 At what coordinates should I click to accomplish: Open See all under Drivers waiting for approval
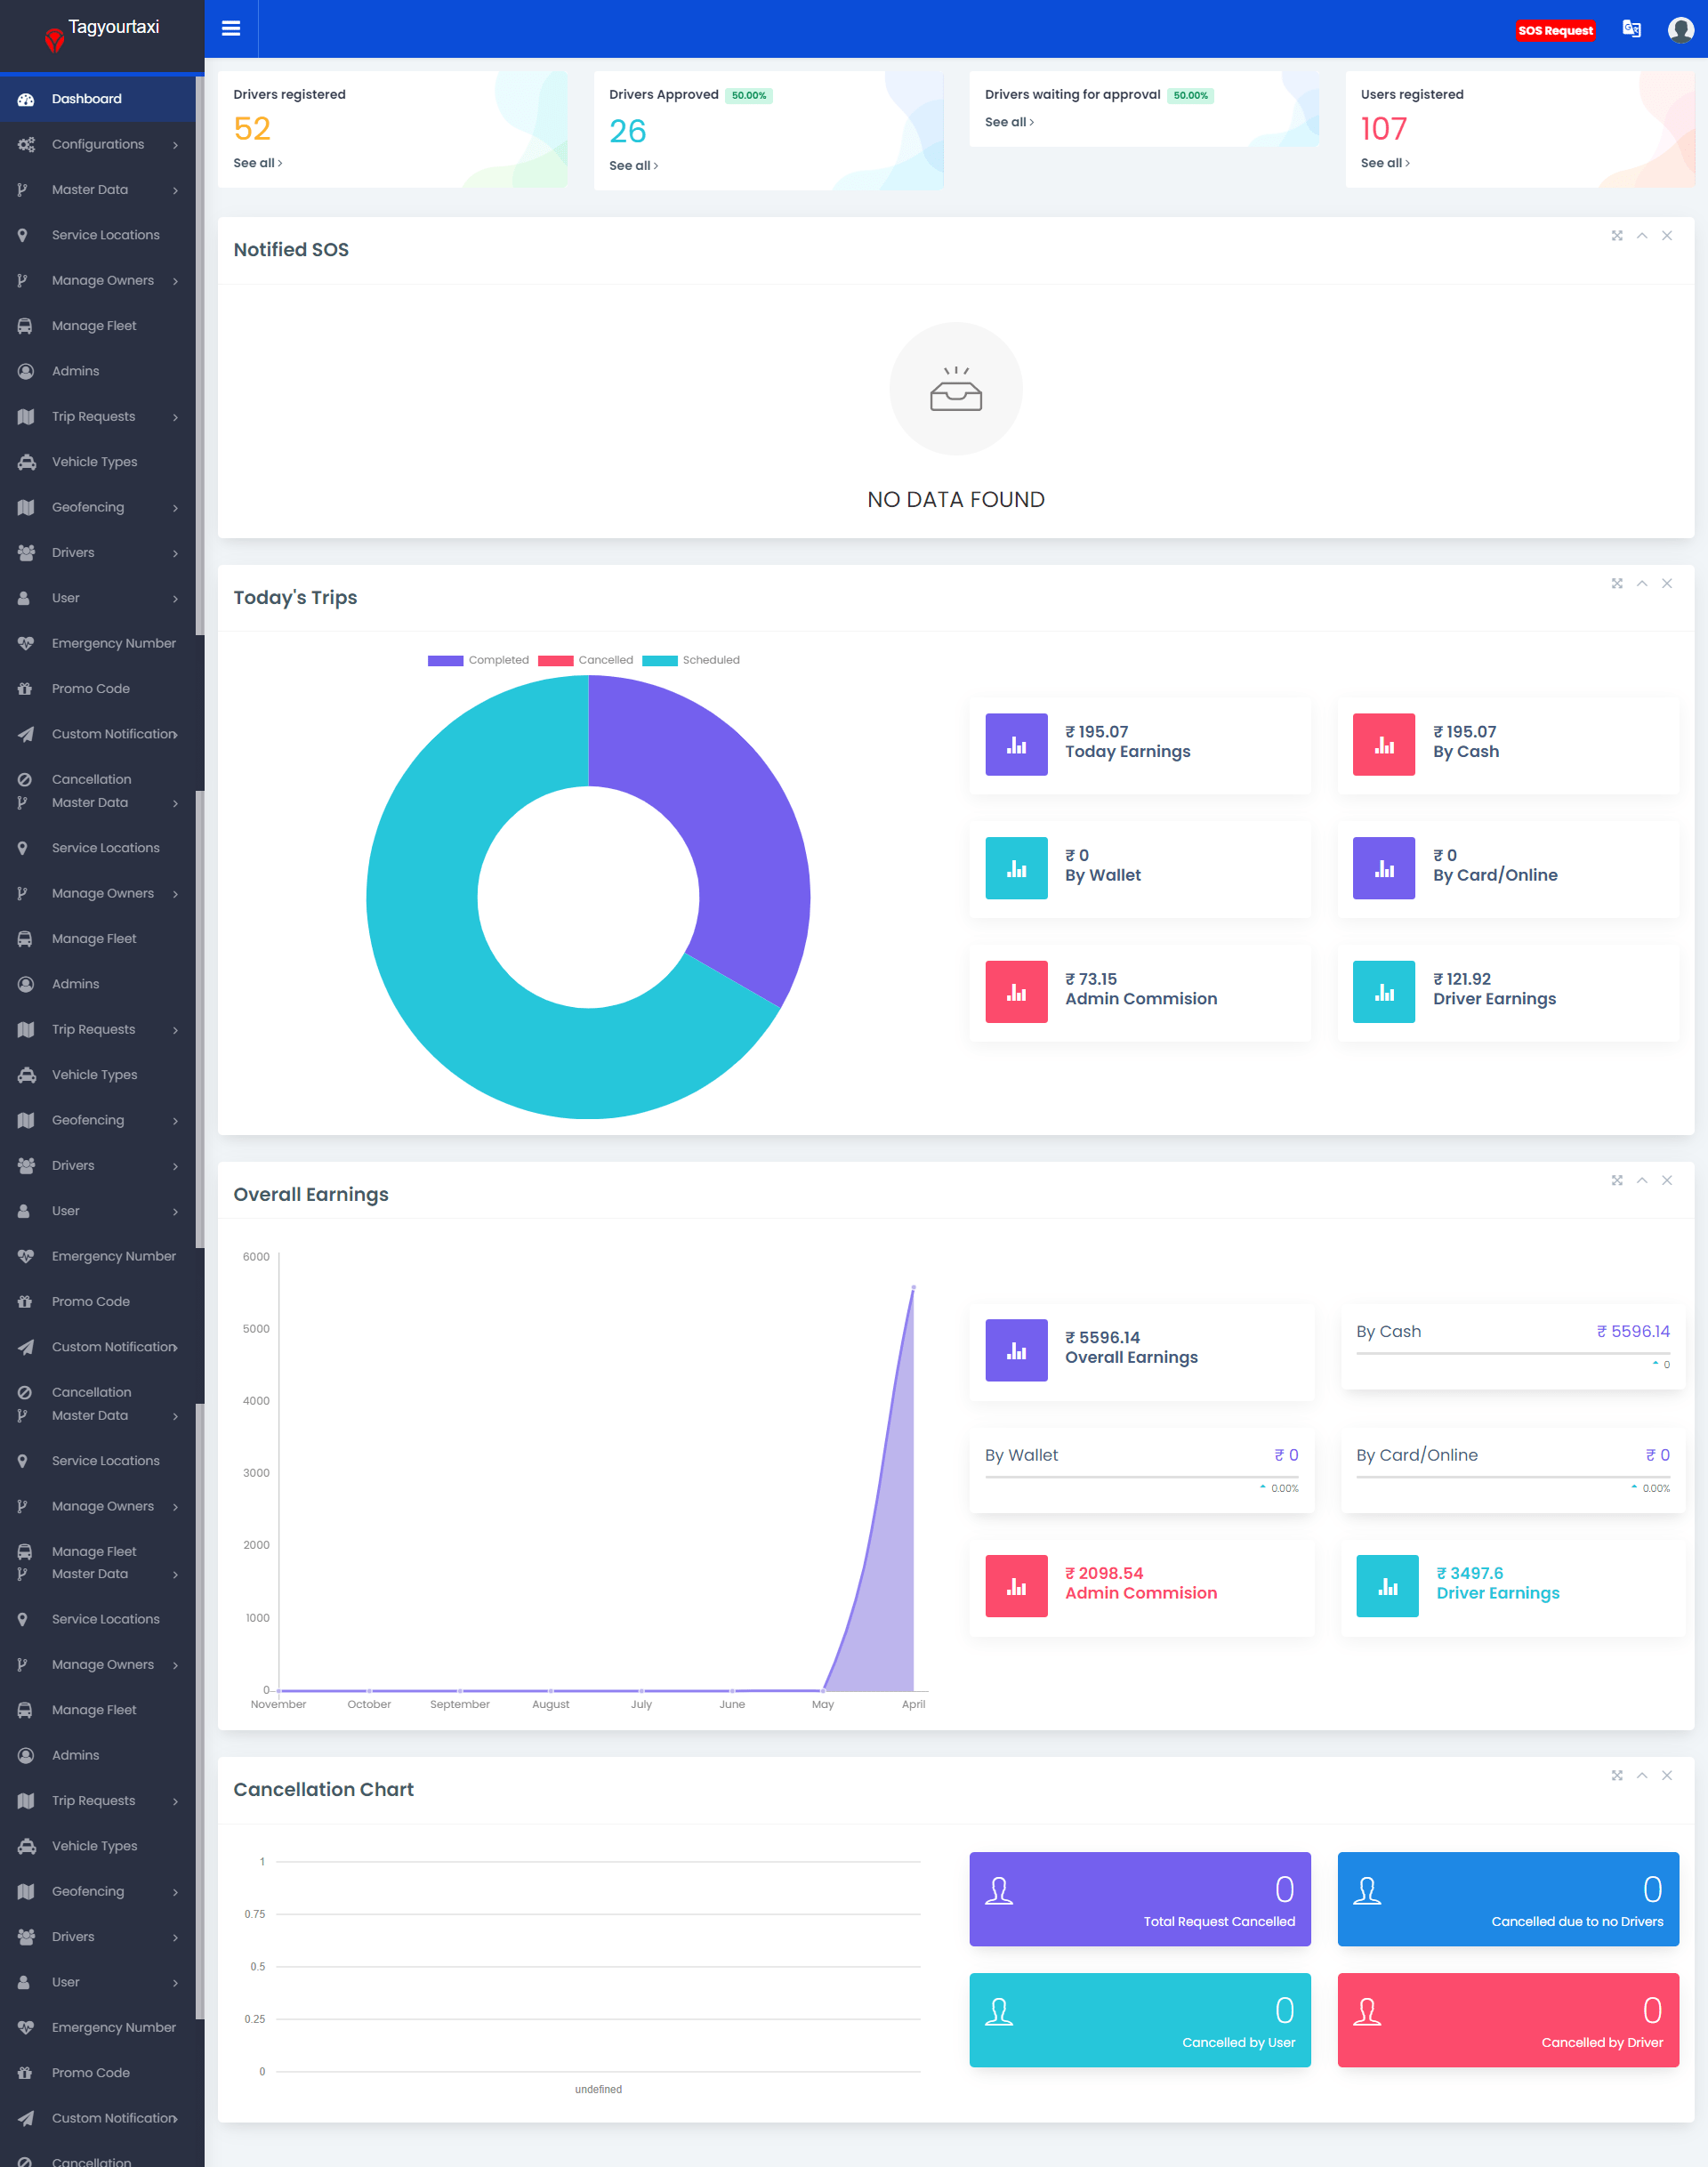point(1010,122)
